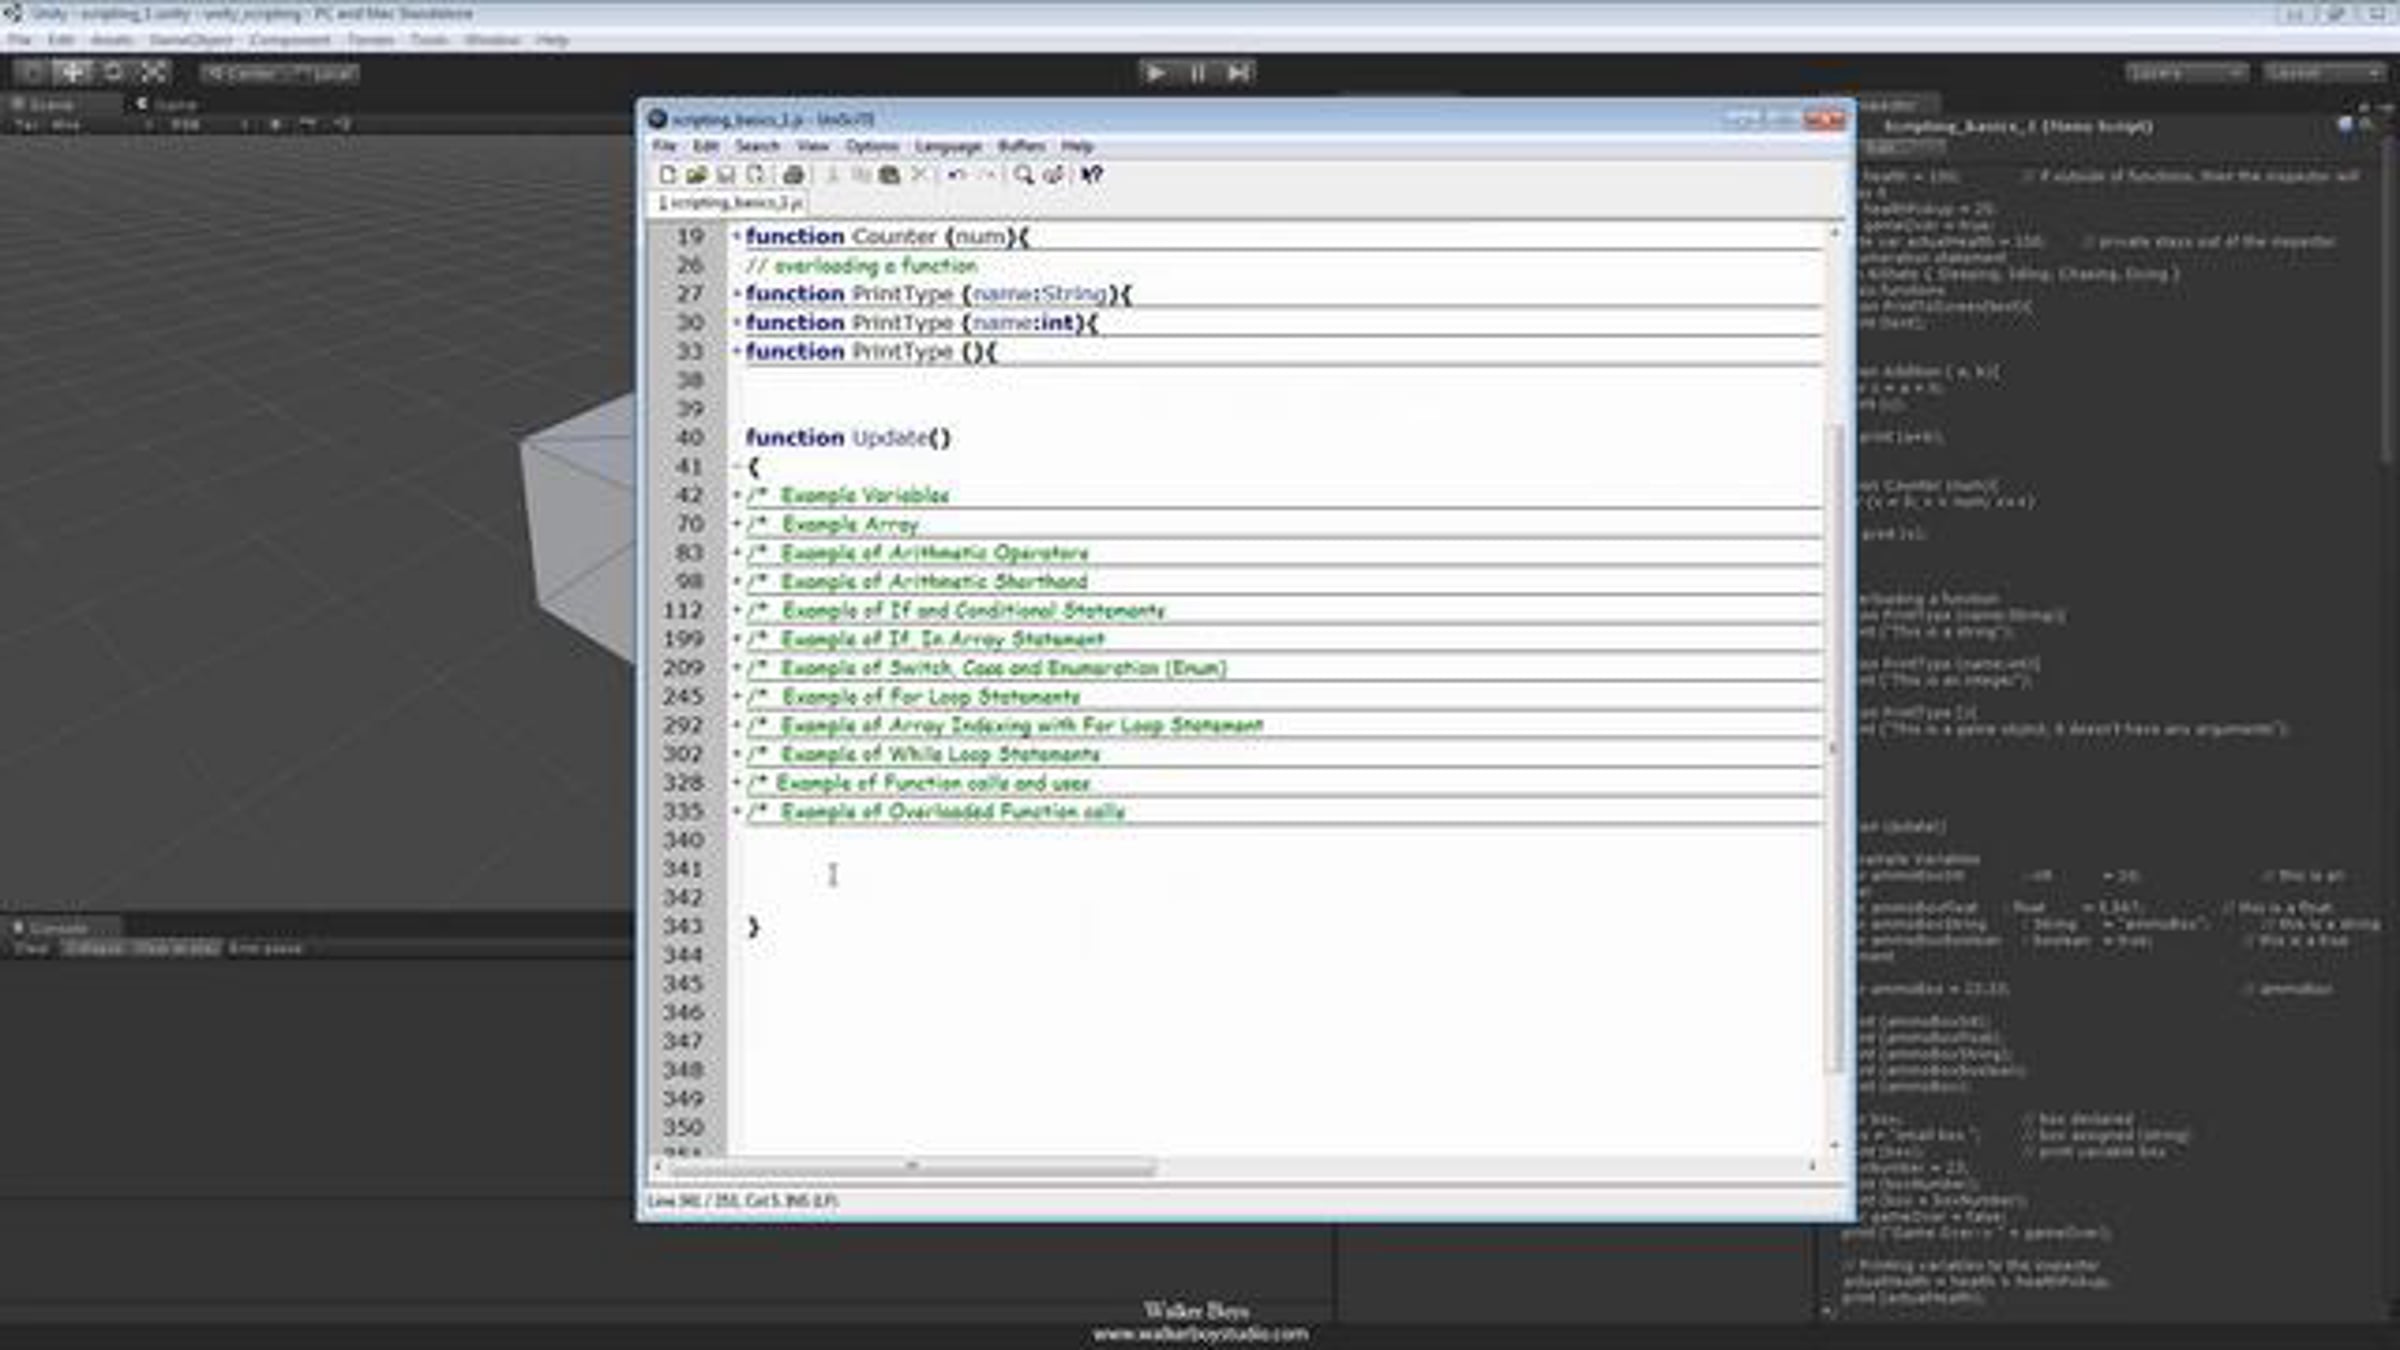Screen dimensions: 2400x1350
Task: Click the Cut icon in SciTE toolbar
Action: 831,175
